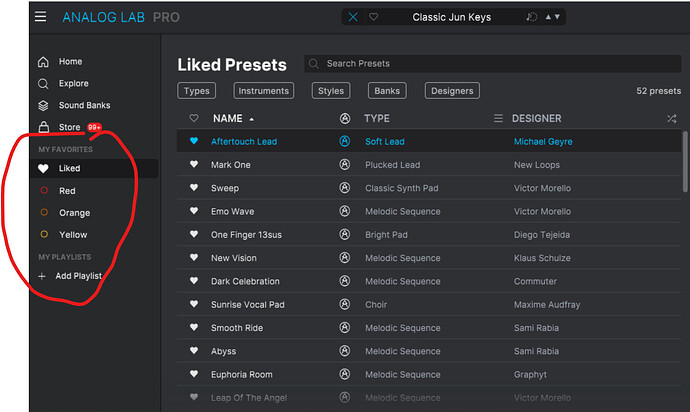Sort by liked using header heart icon
690x412 pixels.
pyautogui.click(x=194, y=118)
